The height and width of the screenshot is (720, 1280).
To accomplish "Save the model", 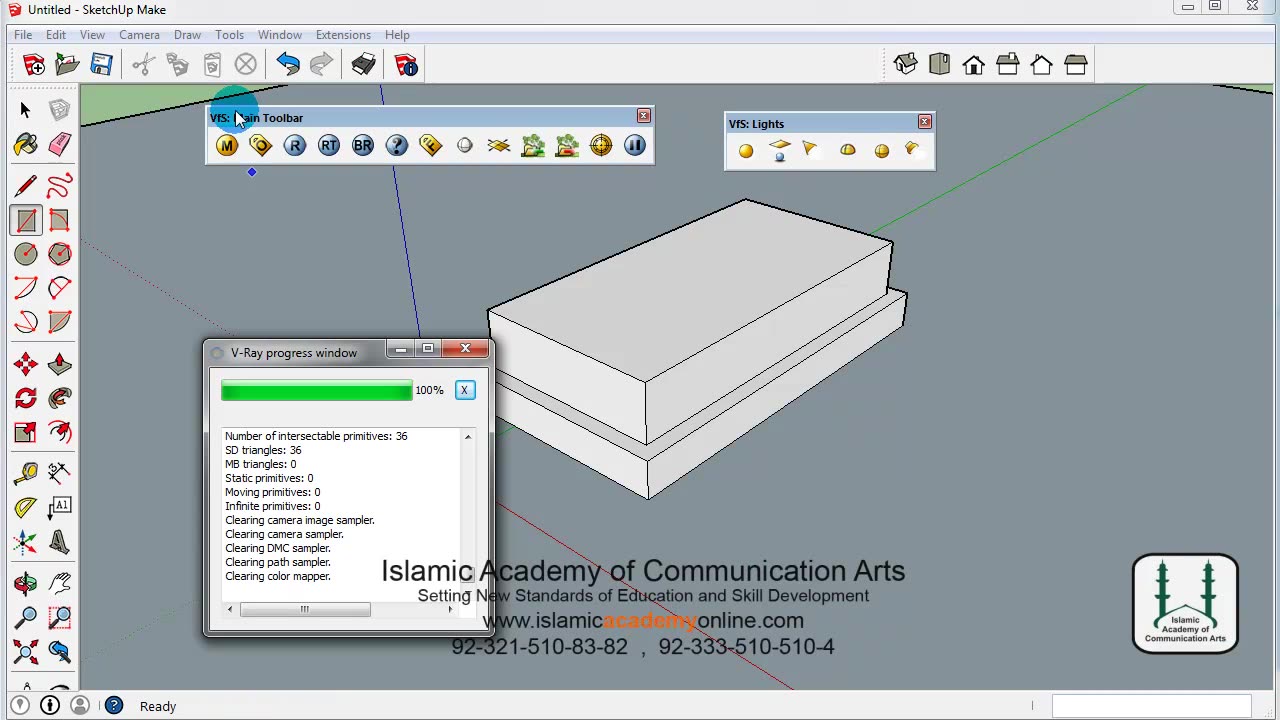I will point(101,65).
